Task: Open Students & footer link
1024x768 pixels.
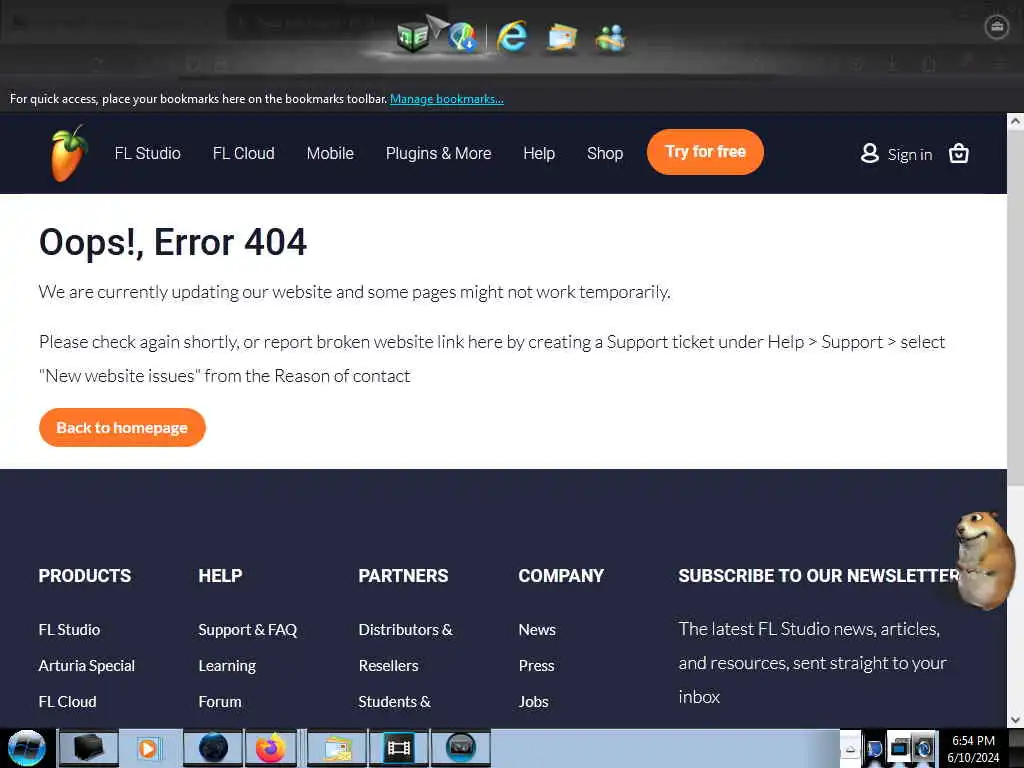Action: tap(394, 701)
